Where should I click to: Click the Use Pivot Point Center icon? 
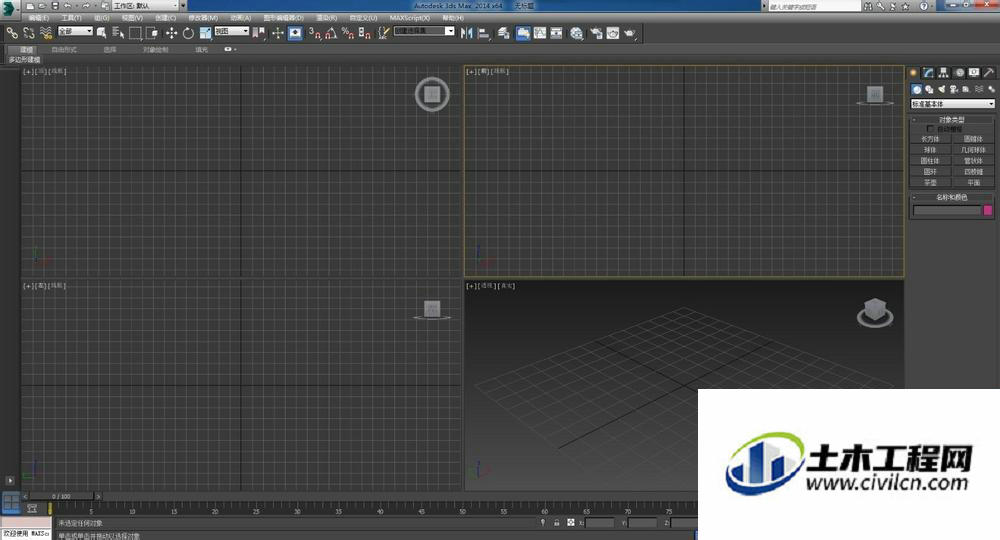click(258, 33)
